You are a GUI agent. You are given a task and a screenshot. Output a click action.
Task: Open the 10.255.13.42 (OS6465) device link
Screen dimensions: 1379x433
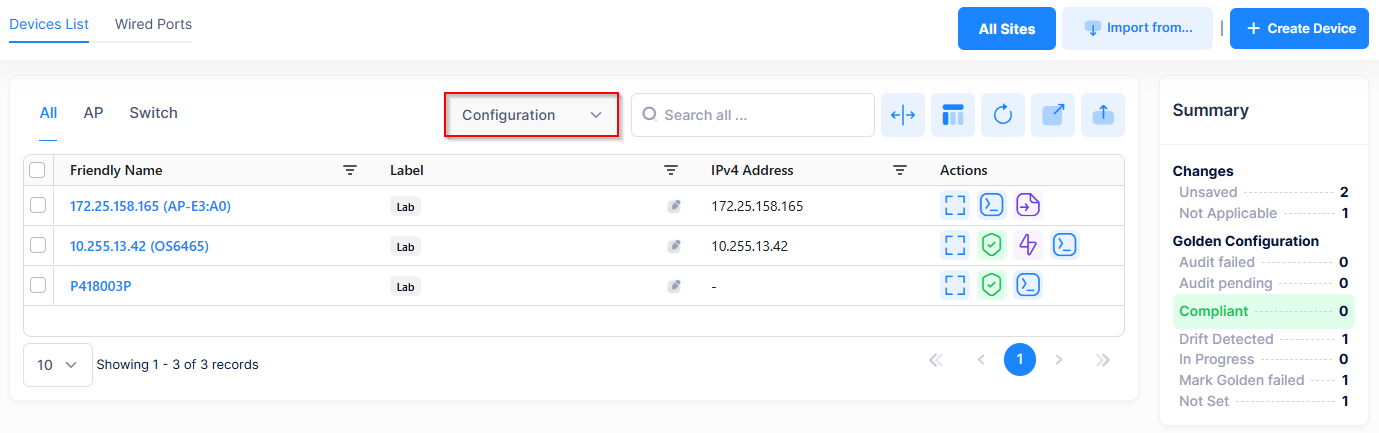pos(139,246)
